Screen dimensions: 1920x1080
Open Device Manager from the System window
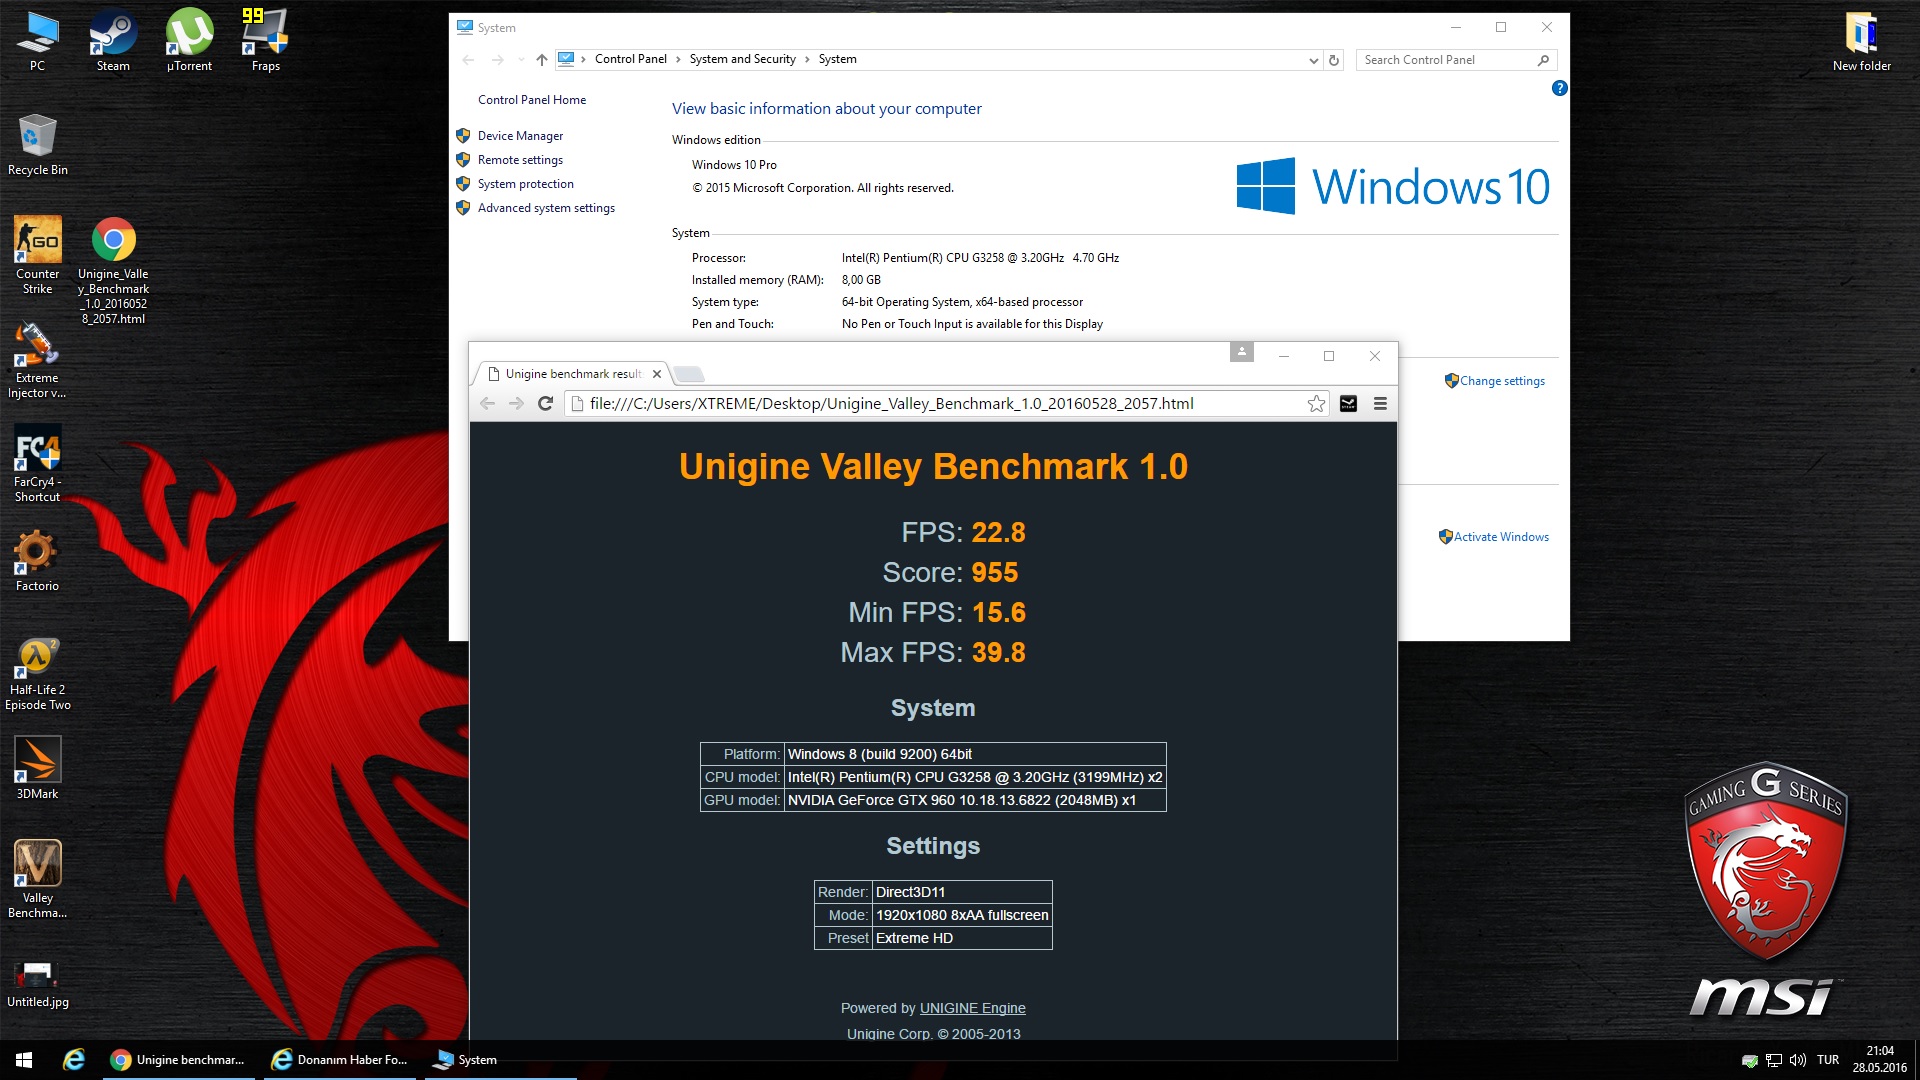click(x=520, y=136)
